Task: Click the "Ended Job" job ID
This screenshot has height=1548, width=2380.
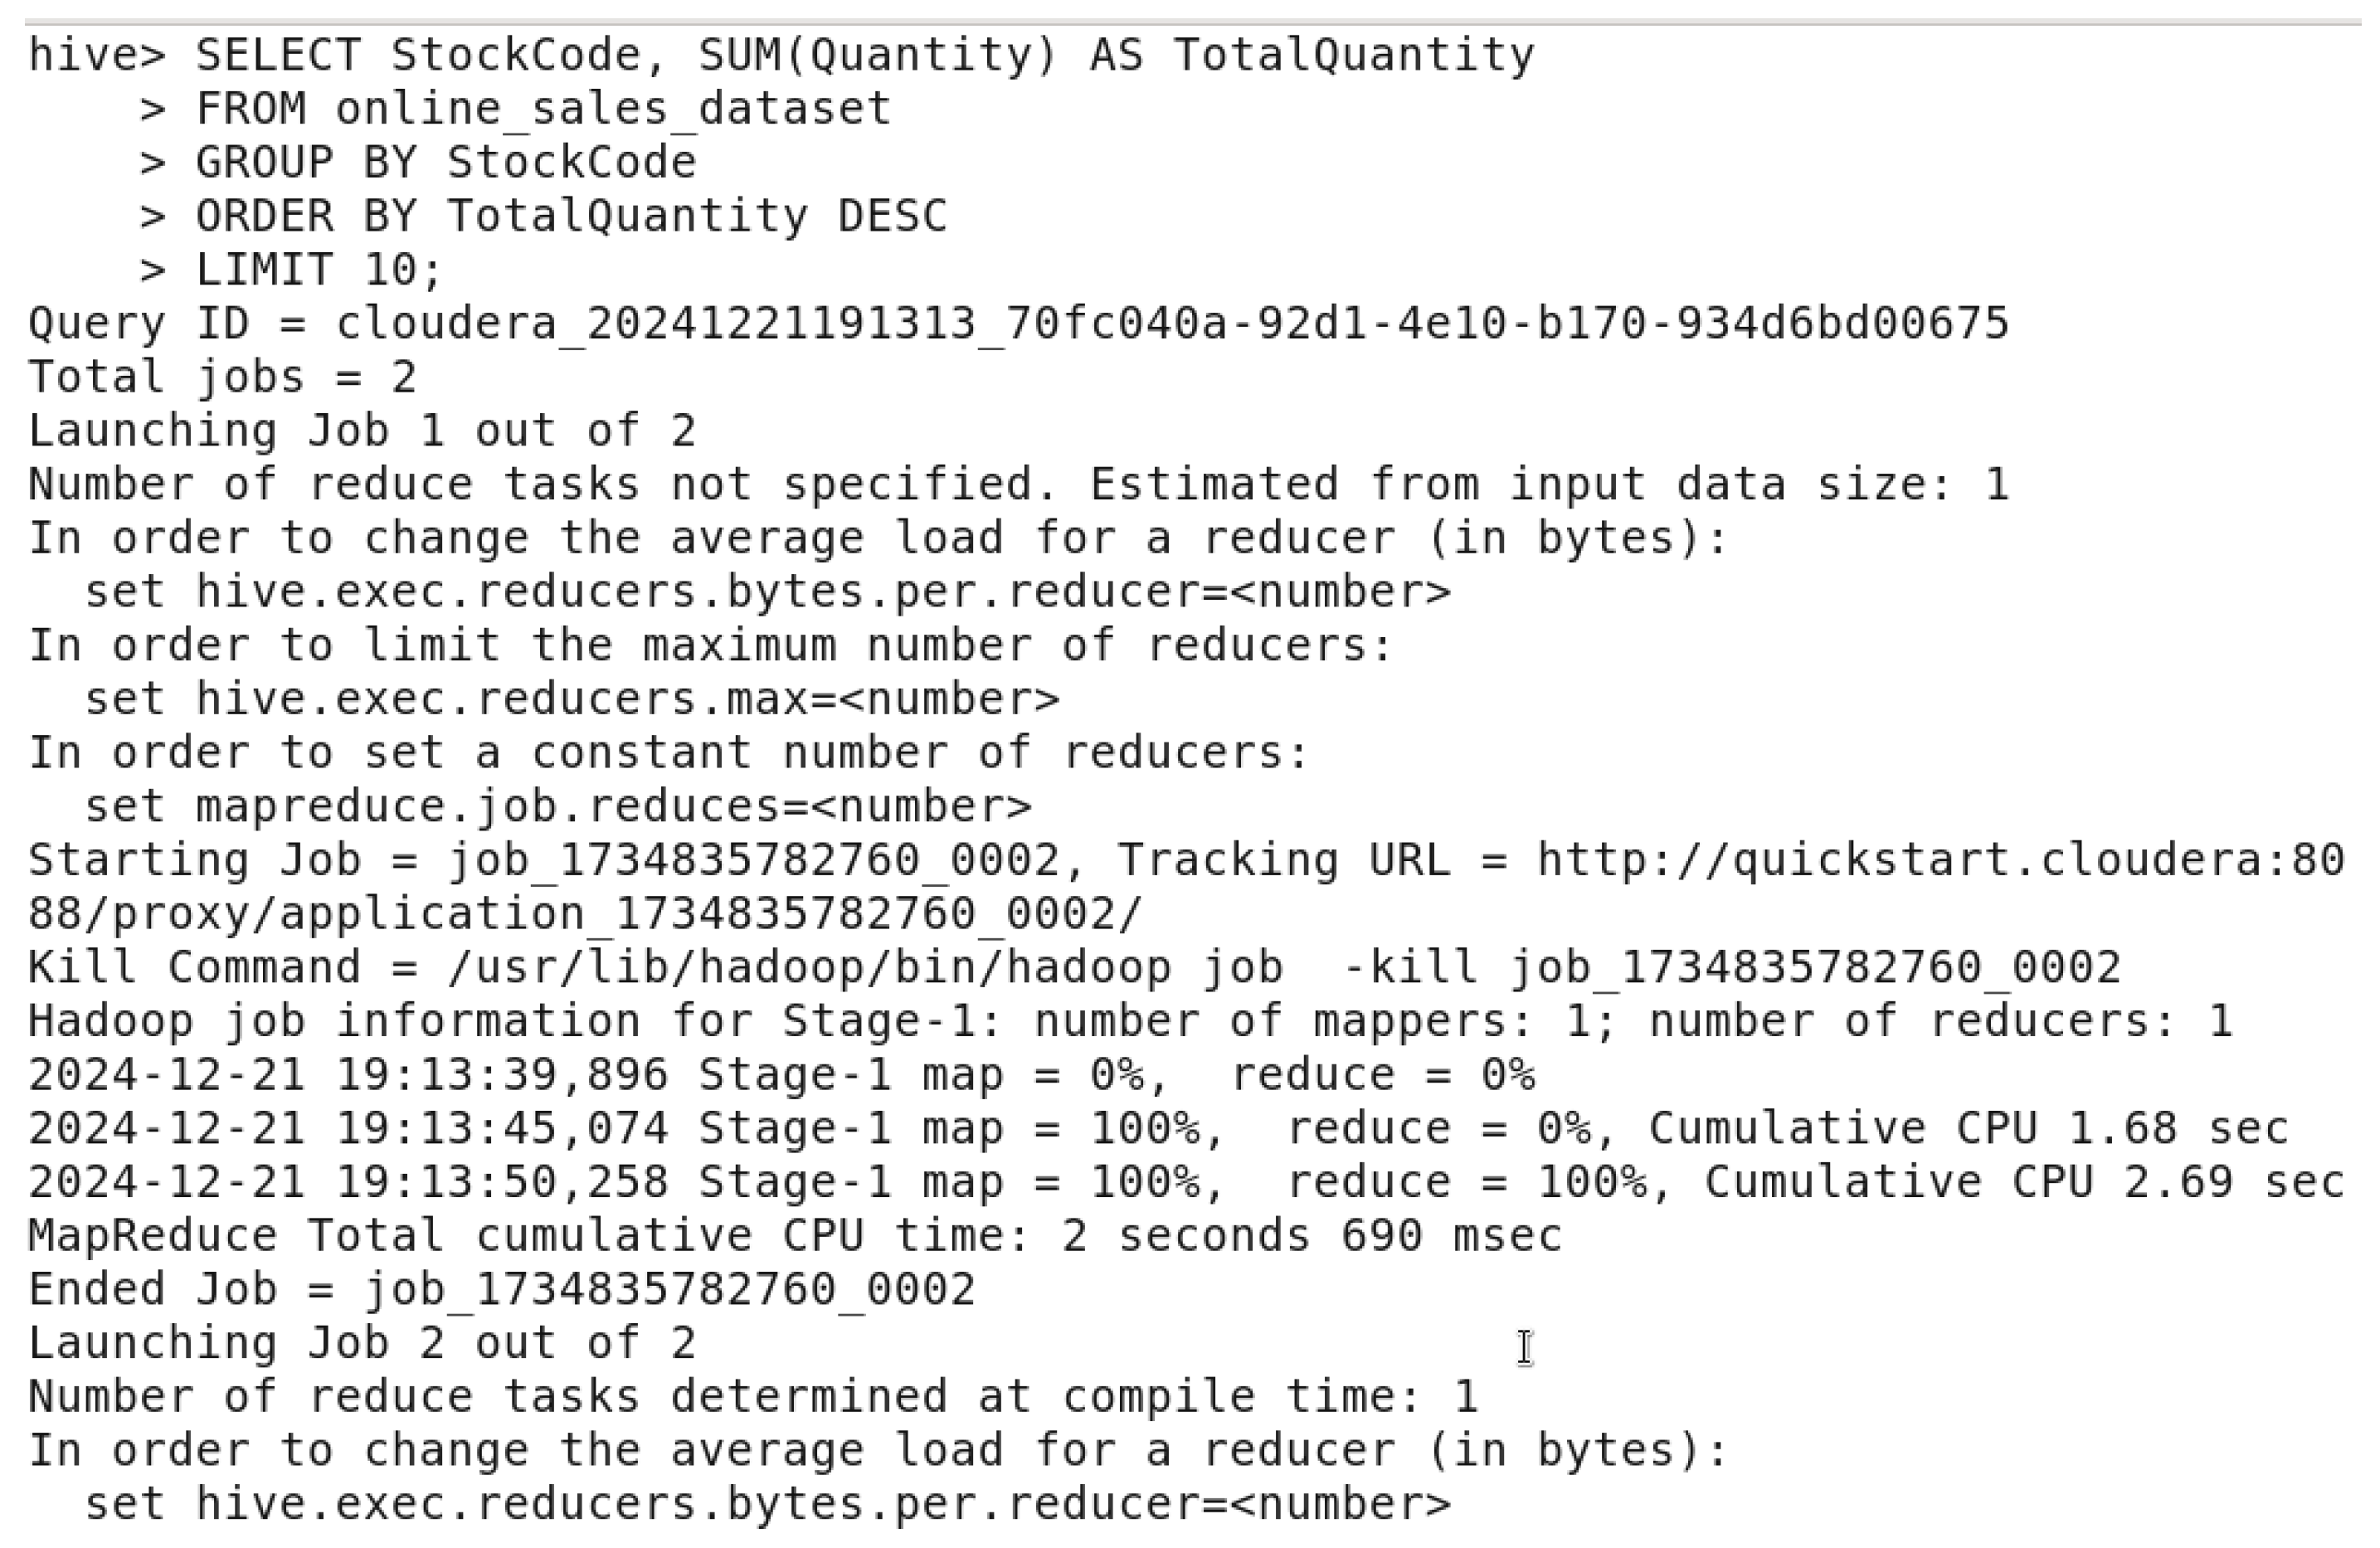Action: 669,1290
